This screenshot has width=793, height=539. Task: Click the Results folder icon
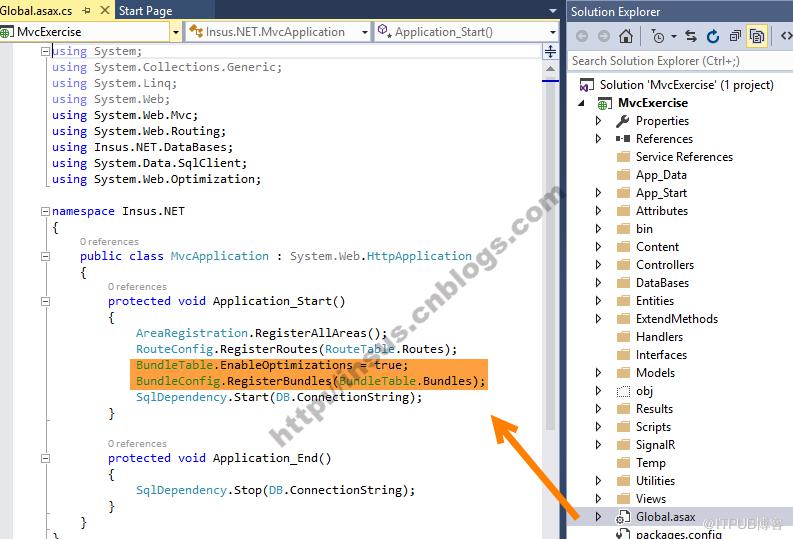(x=624, y=409)
